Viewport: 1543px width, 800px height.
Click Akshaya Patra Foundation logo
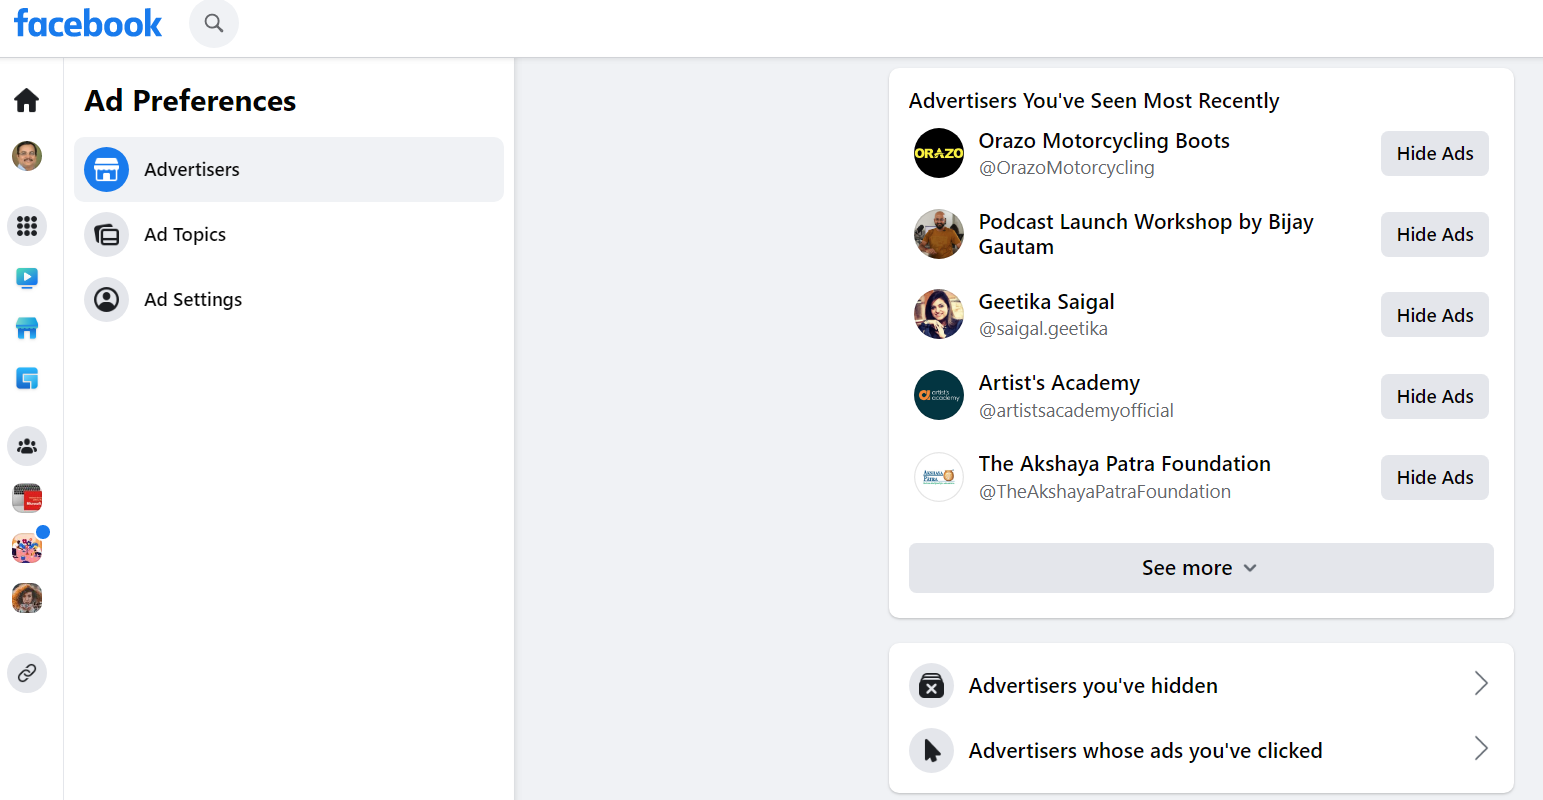pos(939,477)
